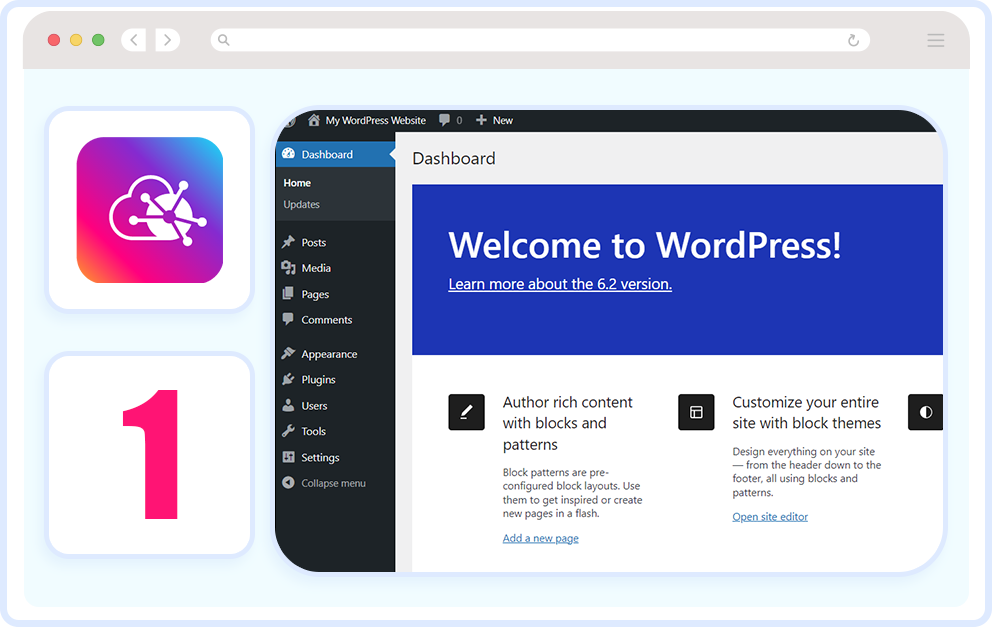Viewport: 992px width, 627px height.
Task: Open the comments bubble icon in admin bar
Action: click(x=444, y=120)
